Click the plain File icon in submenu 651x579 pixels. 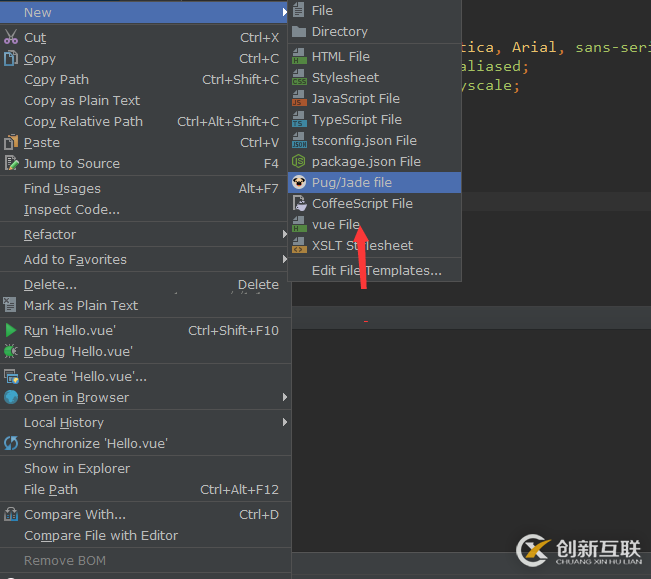pos(298,10)
